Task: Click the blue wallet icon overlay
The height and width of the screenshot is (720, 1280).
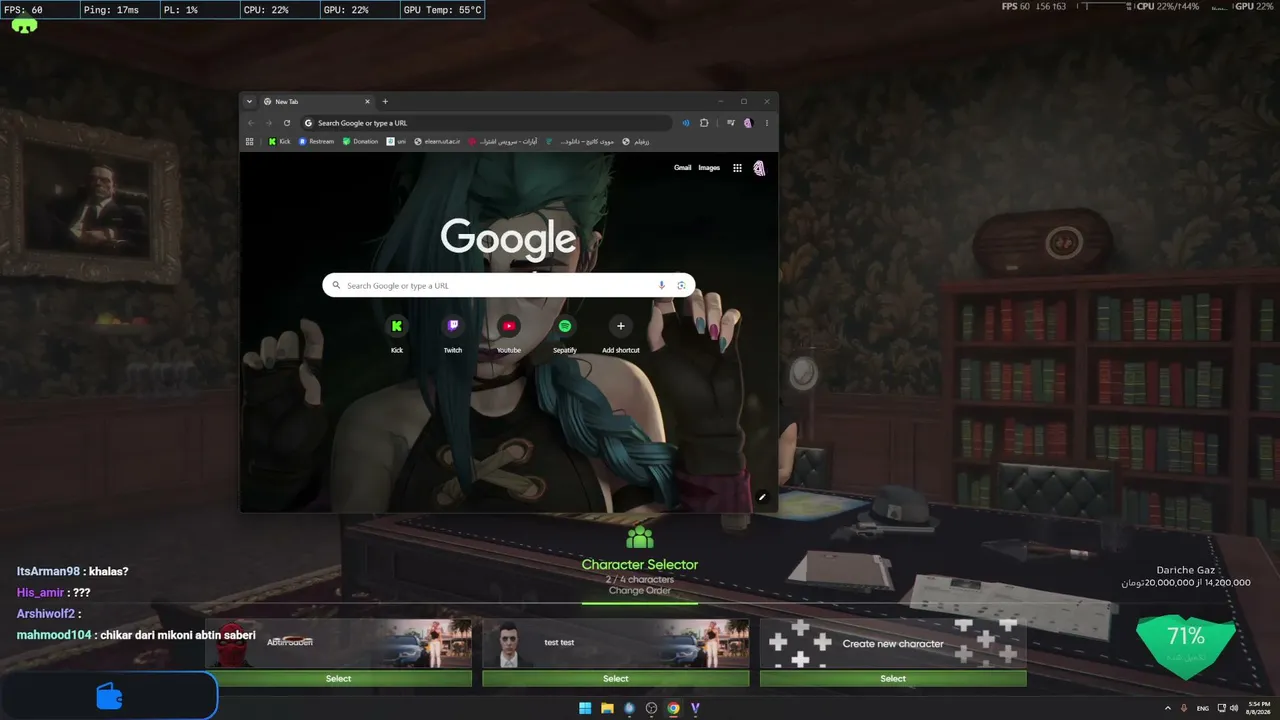Action: point(109,696)
